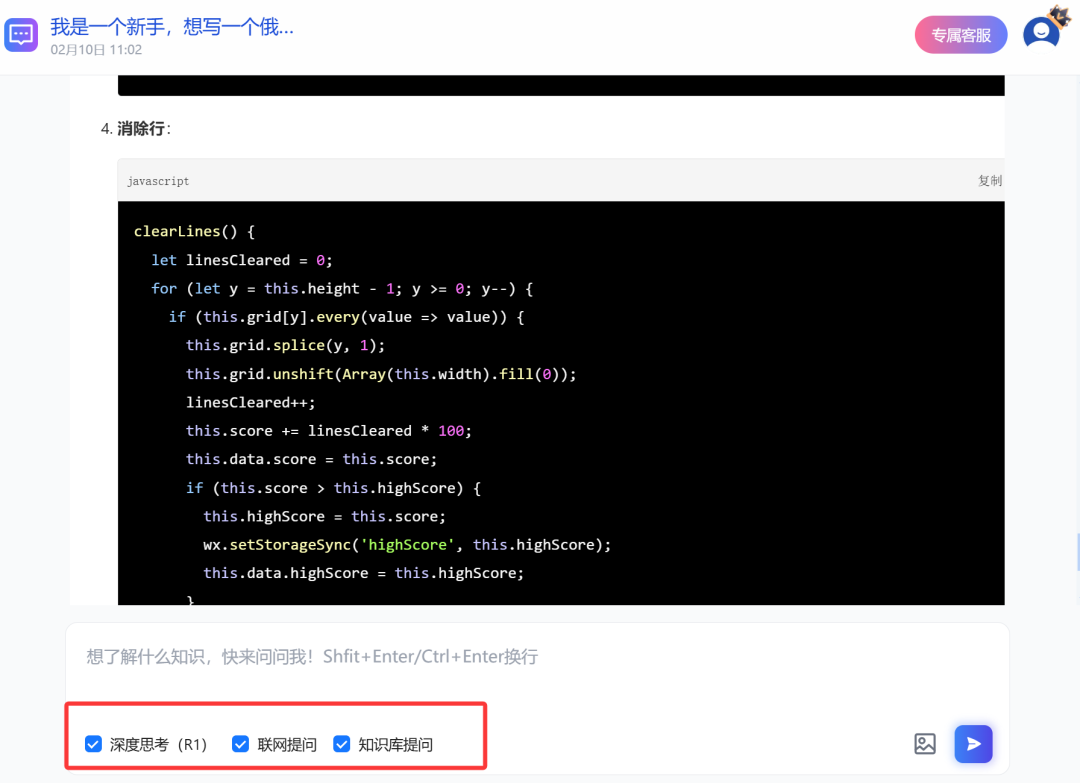Image resolution: width=1080 pixels, height=783 pixels.
Task: Open the user avatar profile
Action: pos(1040,34)
